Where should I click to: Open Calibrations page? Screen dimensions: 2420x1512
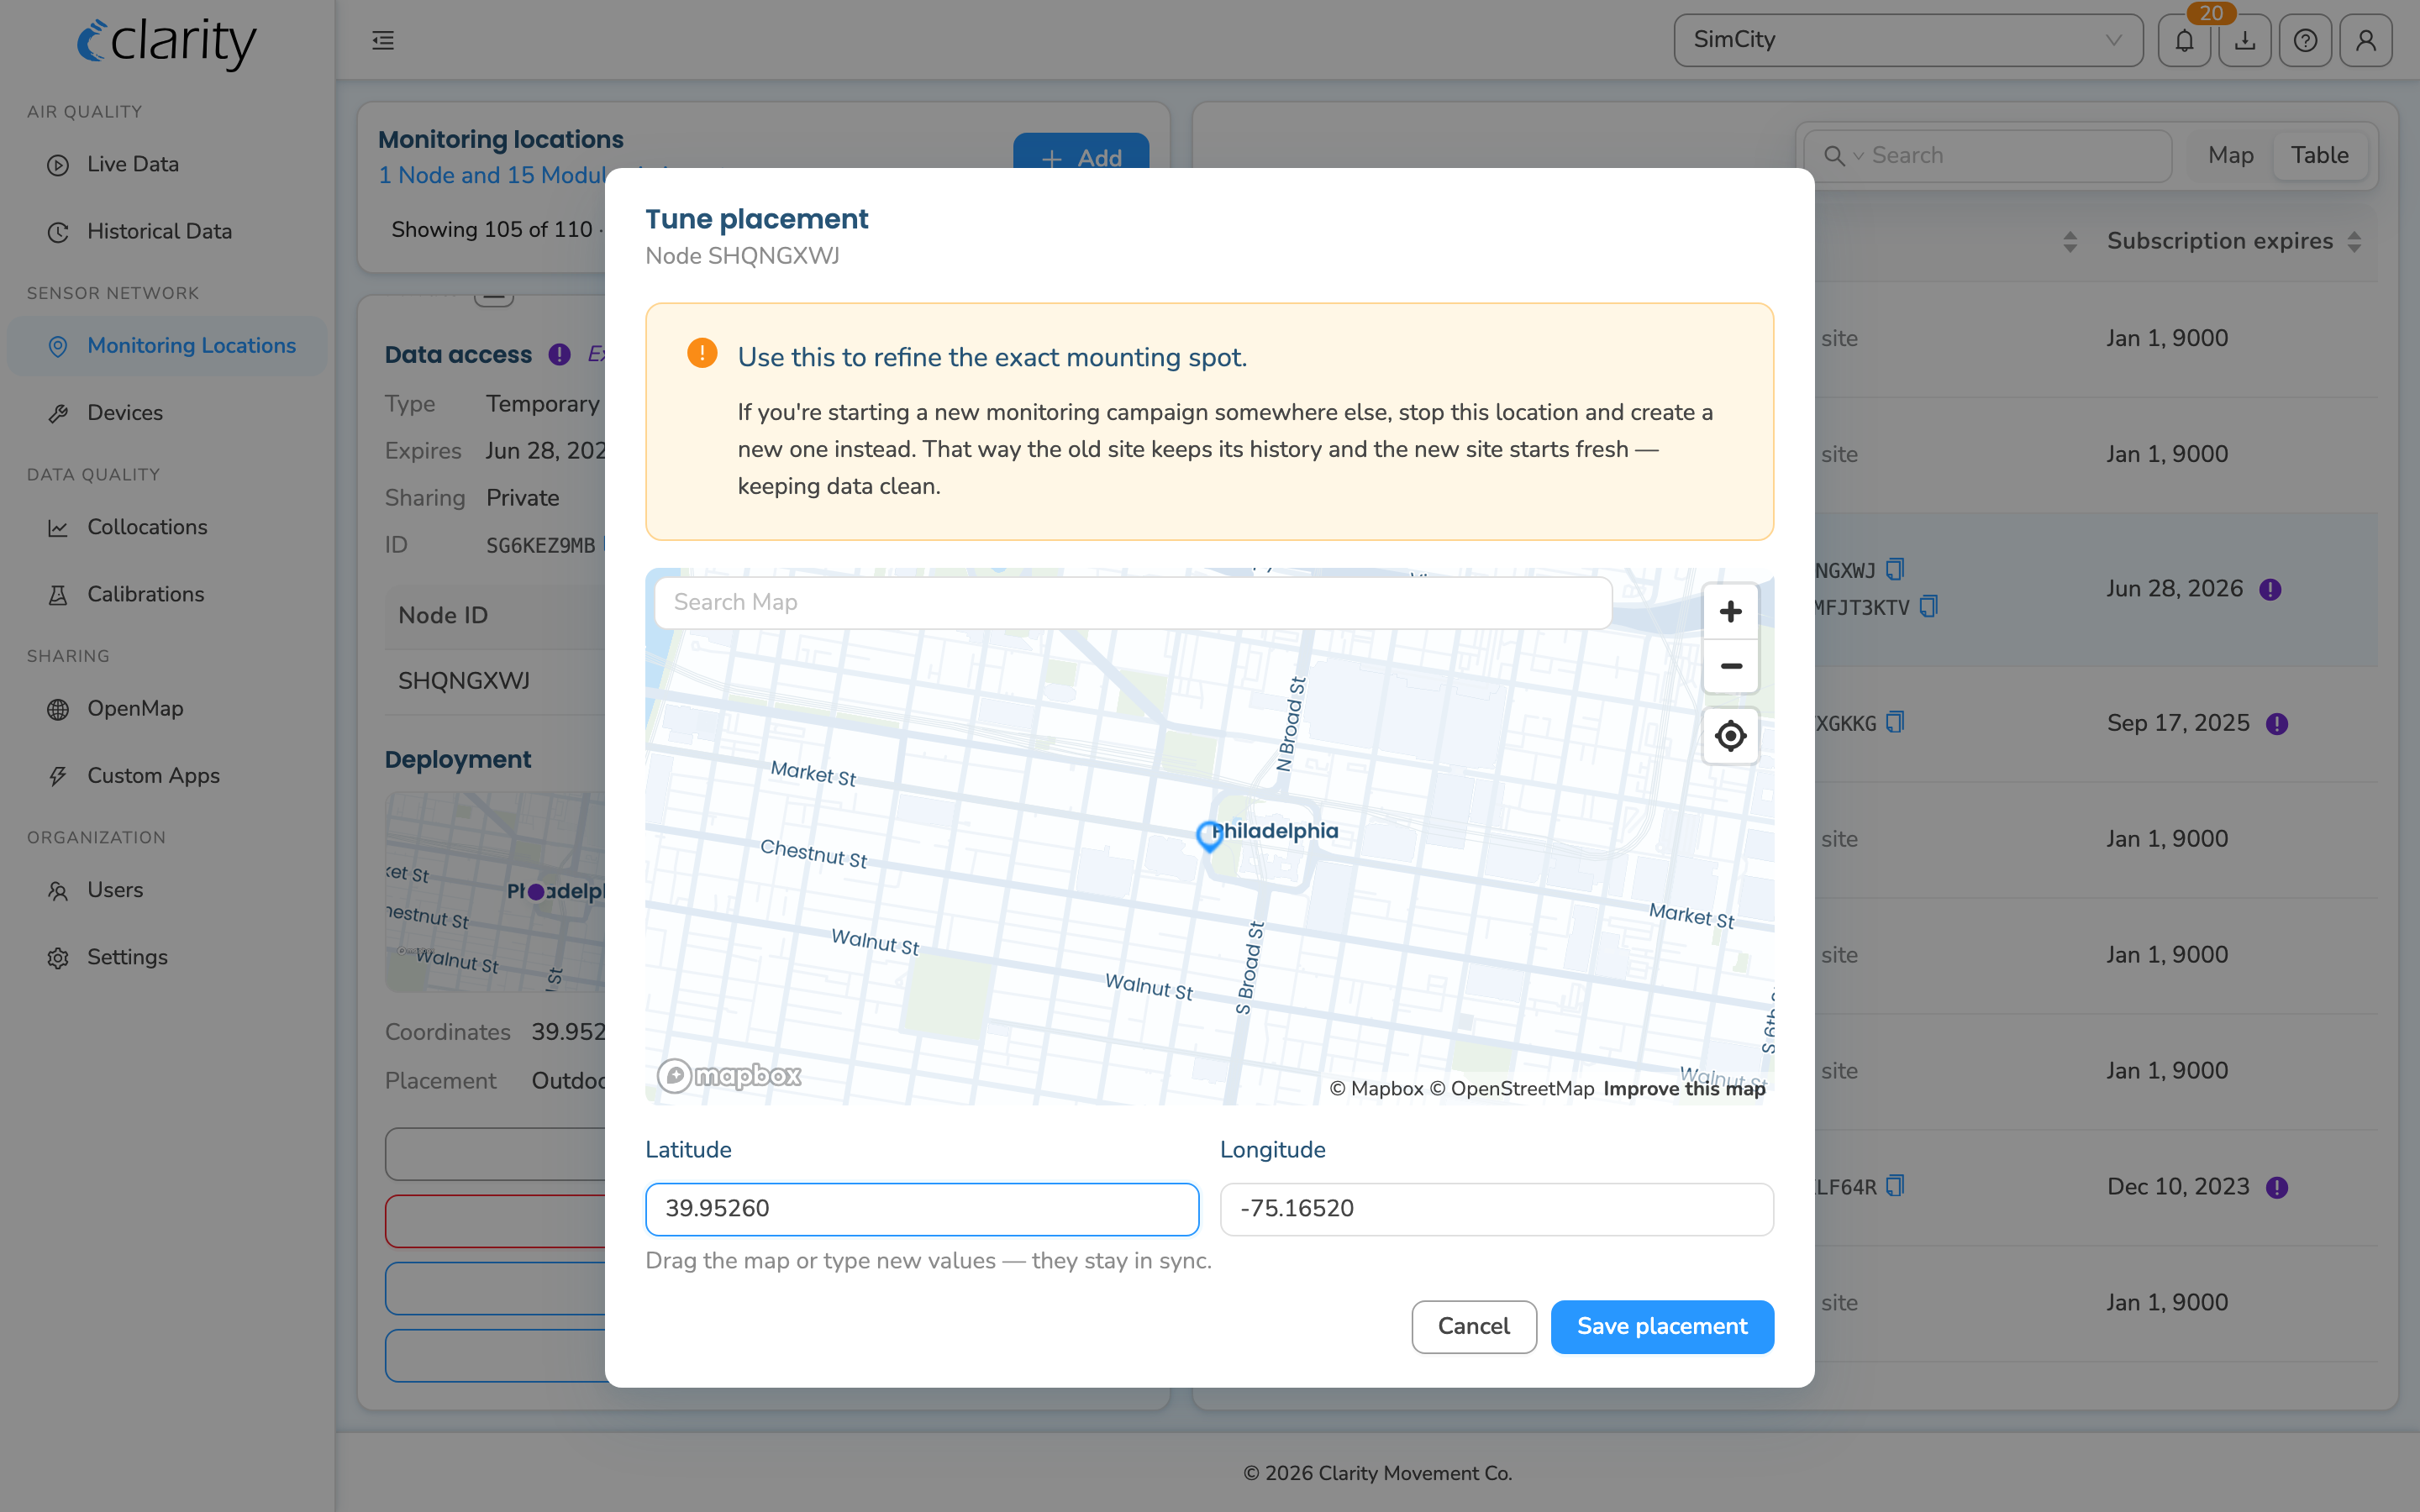[145, 594]
